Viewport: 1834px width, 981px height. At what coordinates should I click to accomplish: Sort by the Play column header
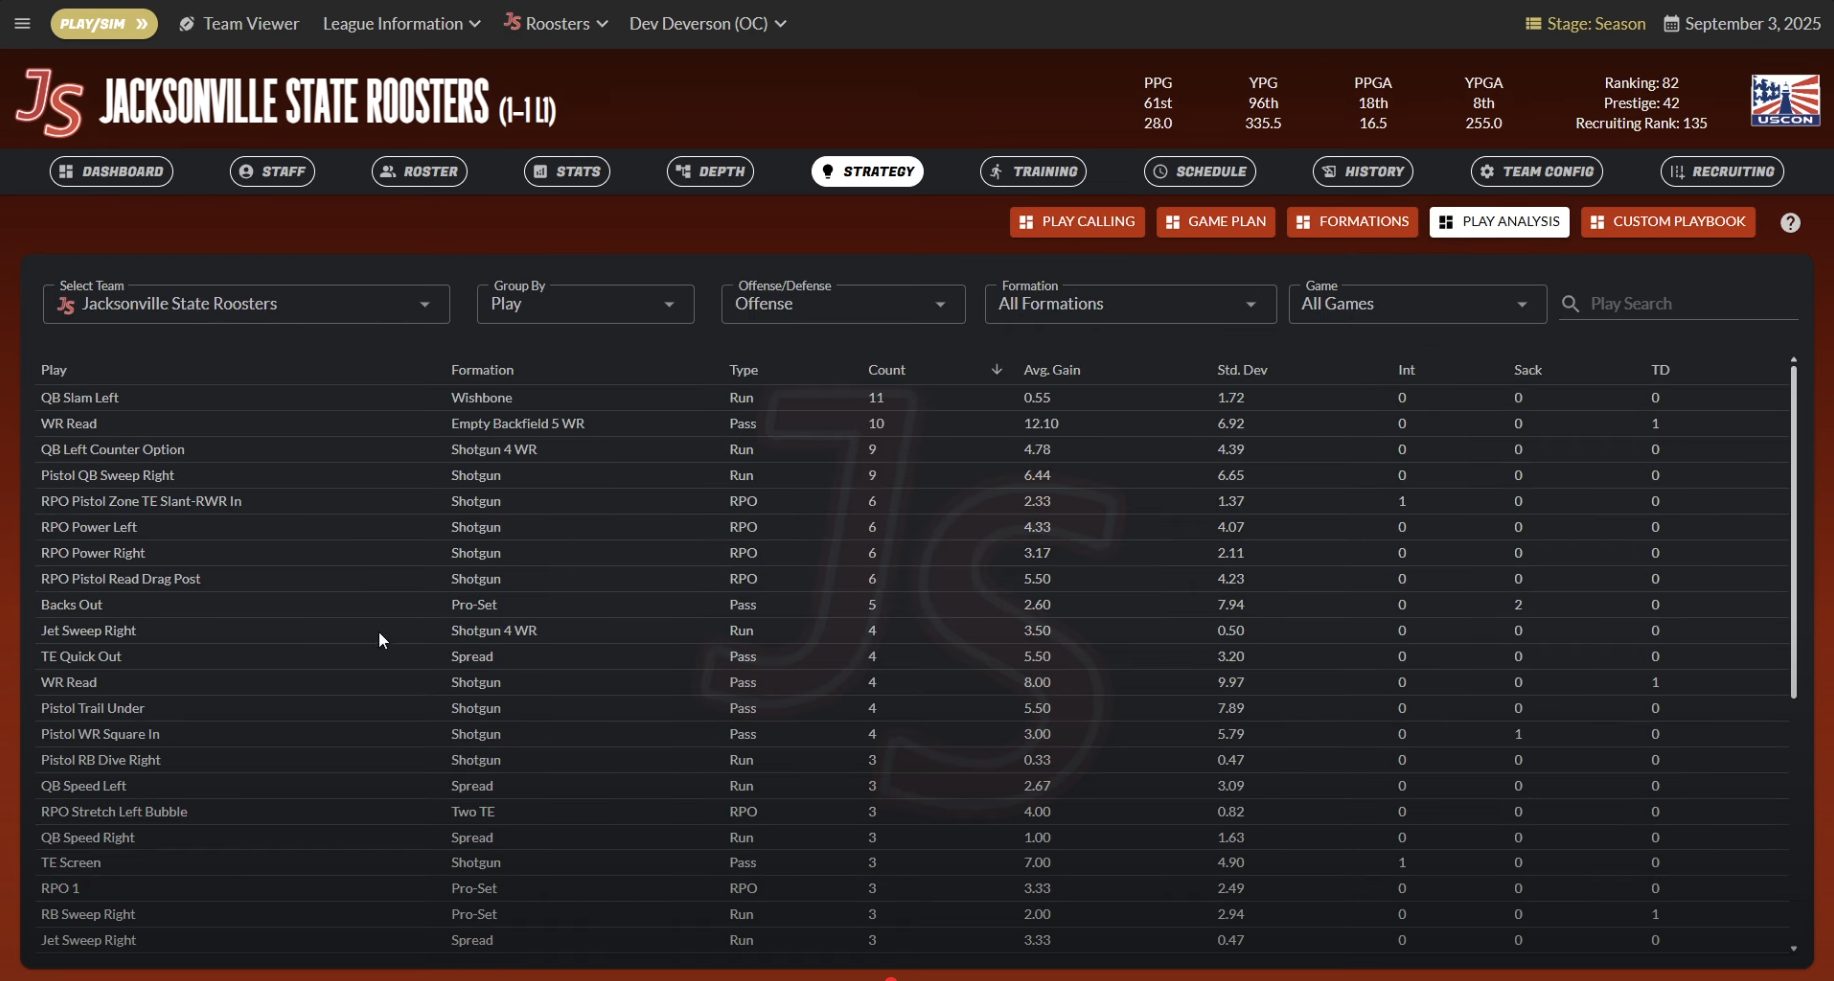click(54, 370)
